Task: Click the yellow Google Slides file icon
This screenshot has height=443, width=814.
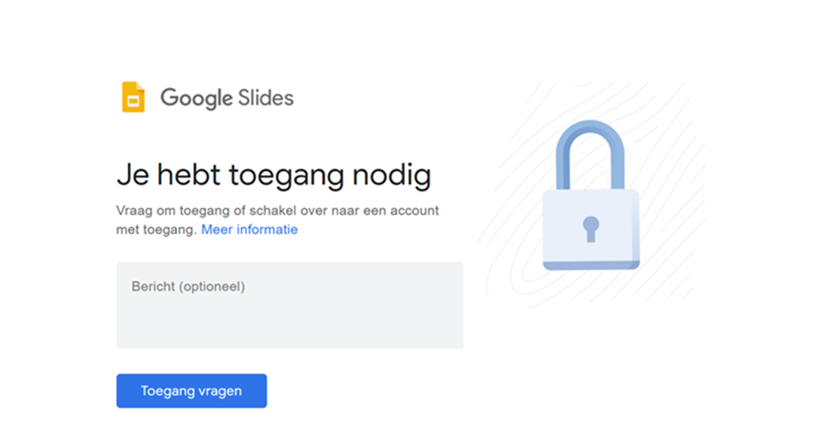Action: 133,97
